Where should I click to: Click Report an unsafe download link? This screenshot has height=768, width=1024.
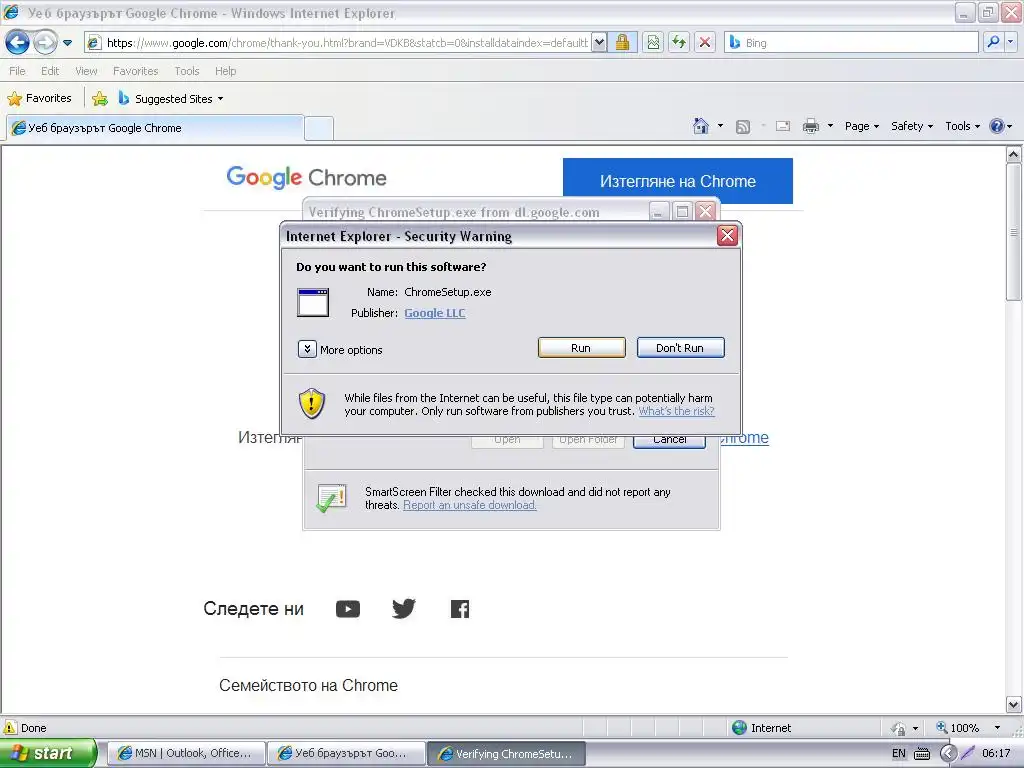click(470, 505)
